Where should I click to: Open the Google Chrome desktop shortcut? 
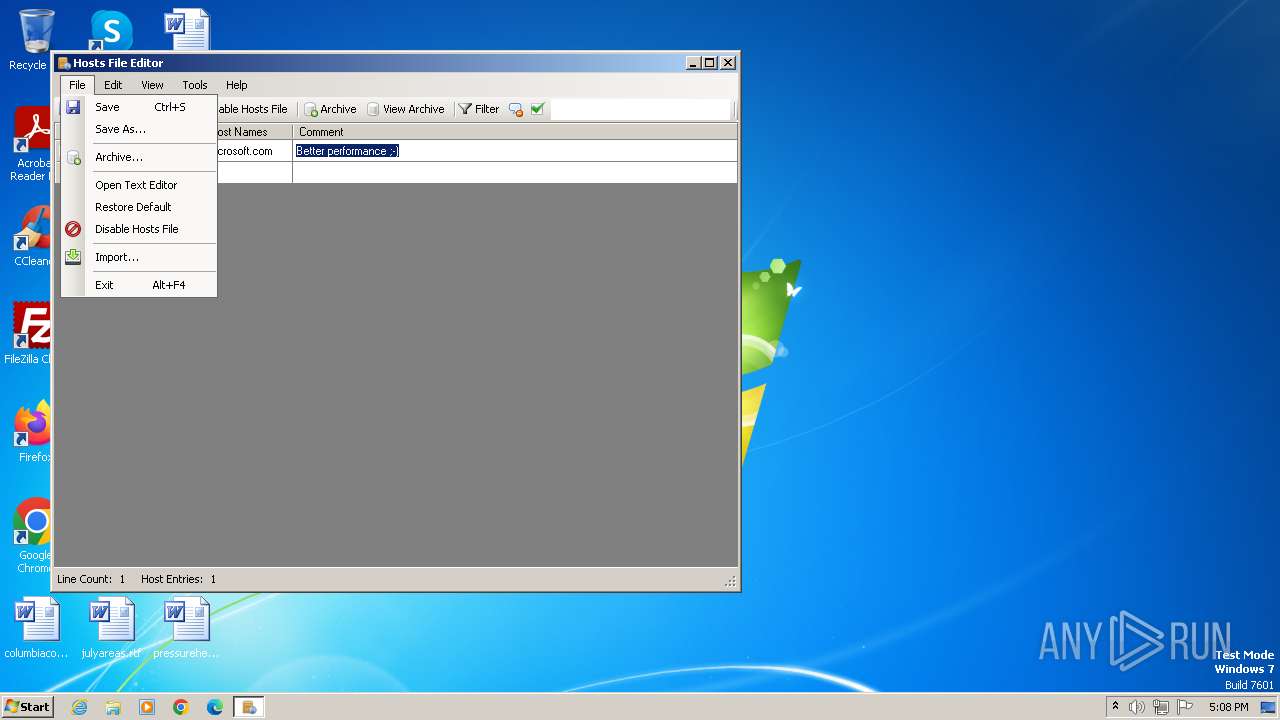(x=34, y=536)
